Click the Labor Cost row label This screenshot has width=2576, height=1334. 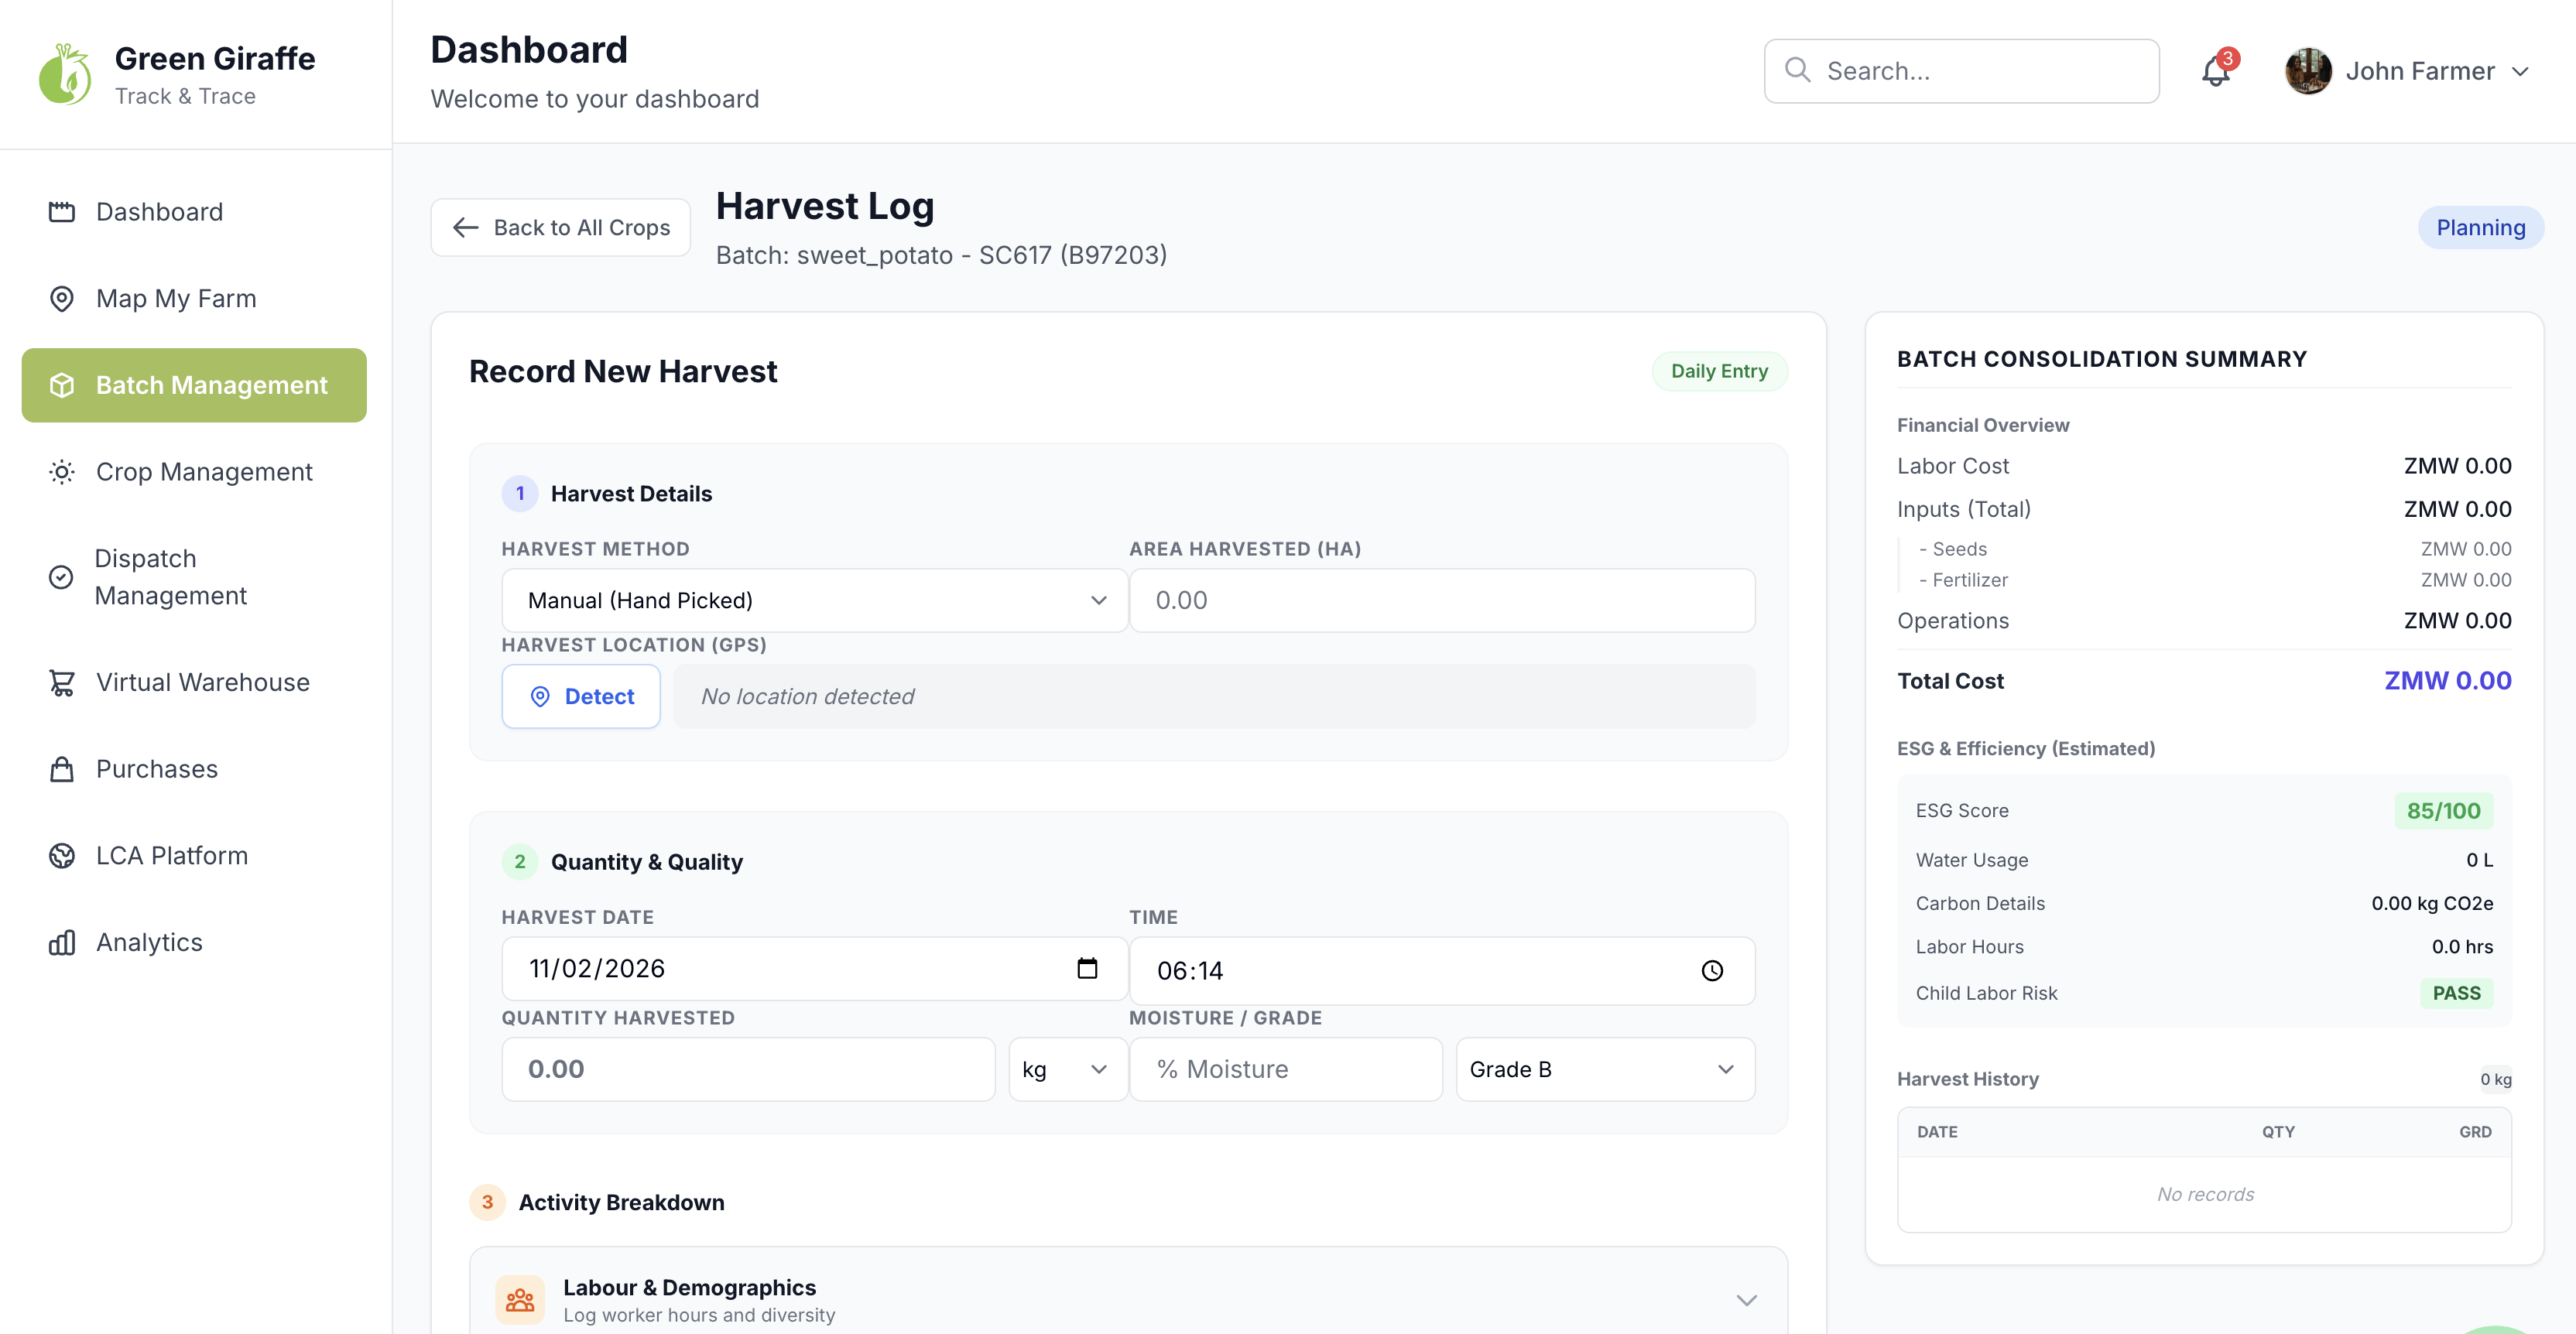(1953, 466)
